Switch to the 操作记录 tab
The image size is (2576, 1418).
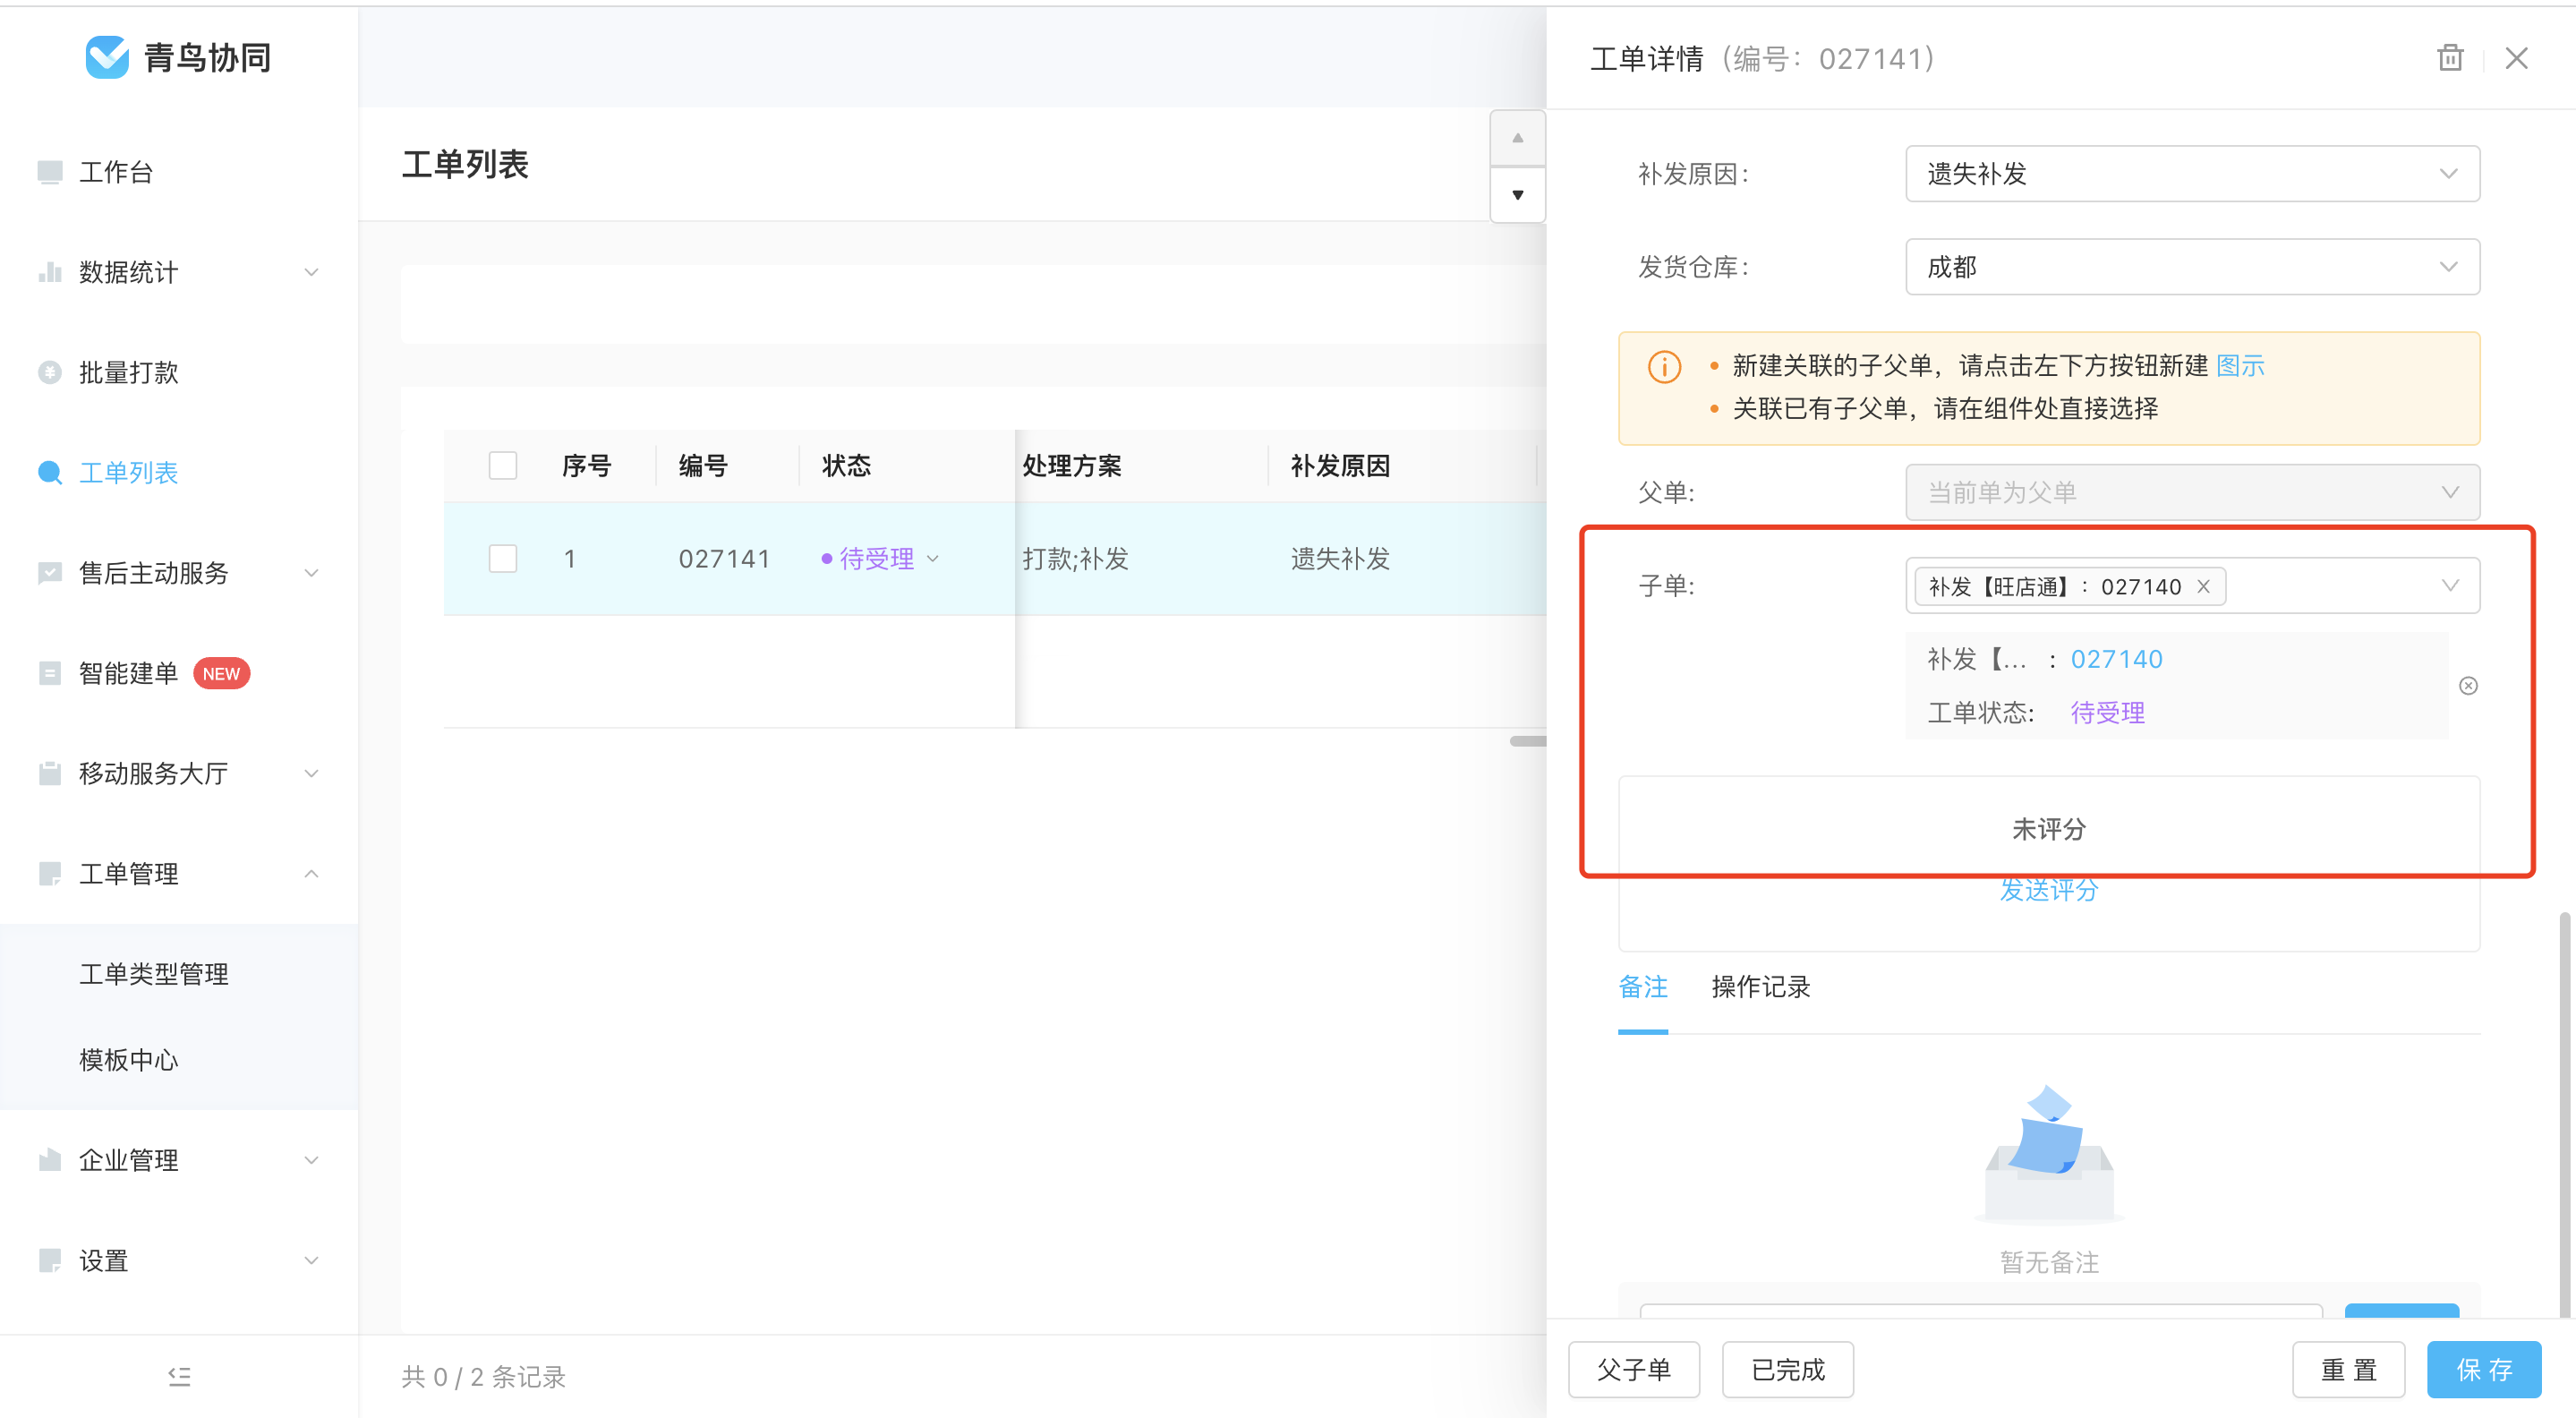(x=1760, y=987)
